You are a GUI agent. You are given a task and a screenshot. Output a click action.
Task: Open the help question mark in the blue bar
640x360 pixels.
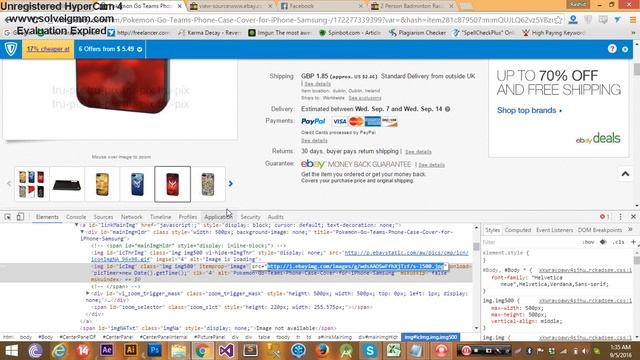[x=612, y=49]
